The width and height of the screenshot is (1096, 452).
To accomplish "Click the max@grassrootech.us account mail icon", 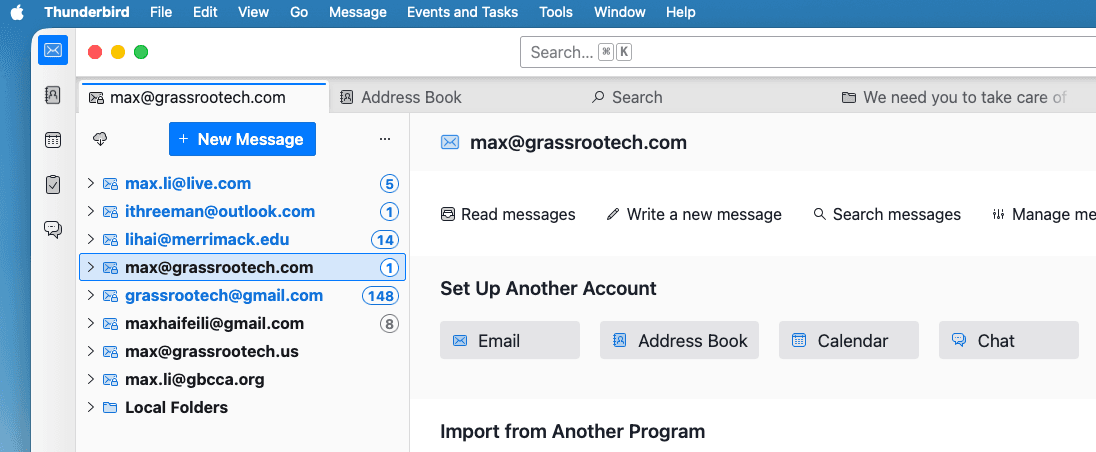I will [x=110, y=351].
